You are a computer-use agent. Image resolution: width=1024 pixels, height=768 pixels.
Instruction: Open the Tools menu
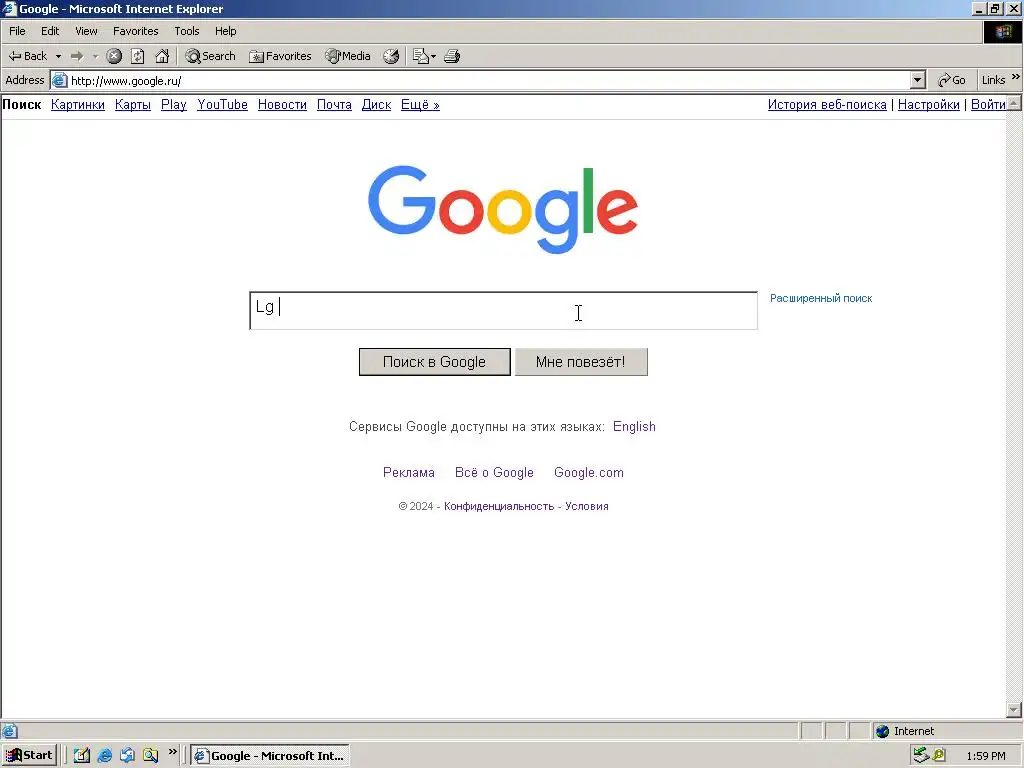tap(186, 31)
